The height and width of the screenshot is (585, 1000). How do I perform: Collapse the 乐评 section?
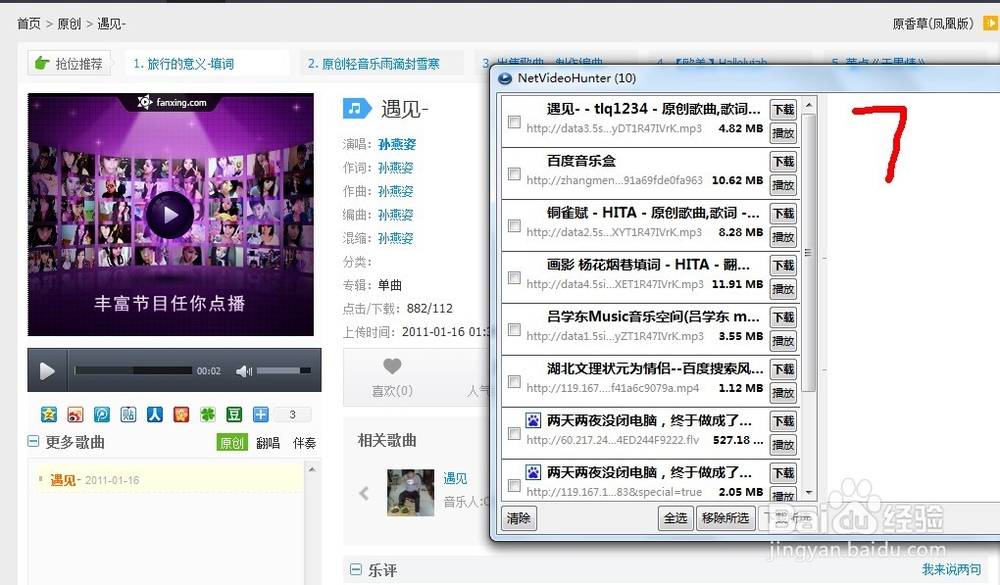click(x=356, y=570)
